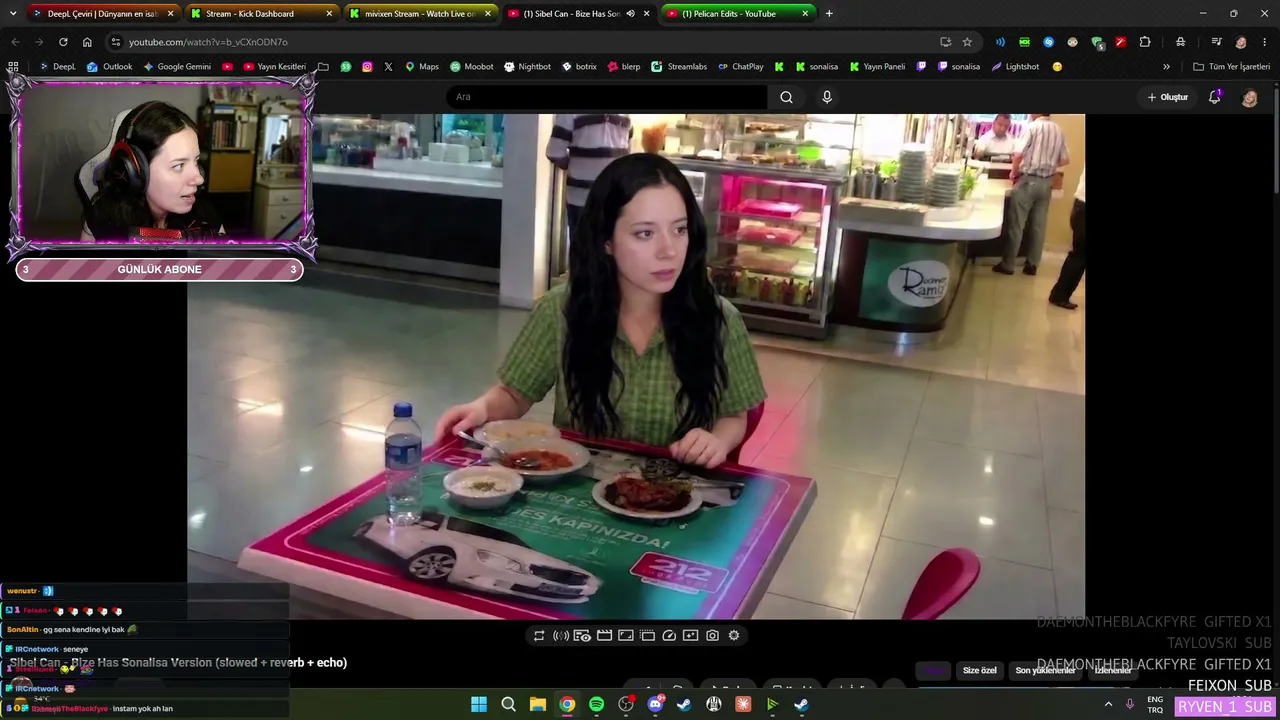Open the Windows Start menu
1280x720 pixels.
click(479, 704)
